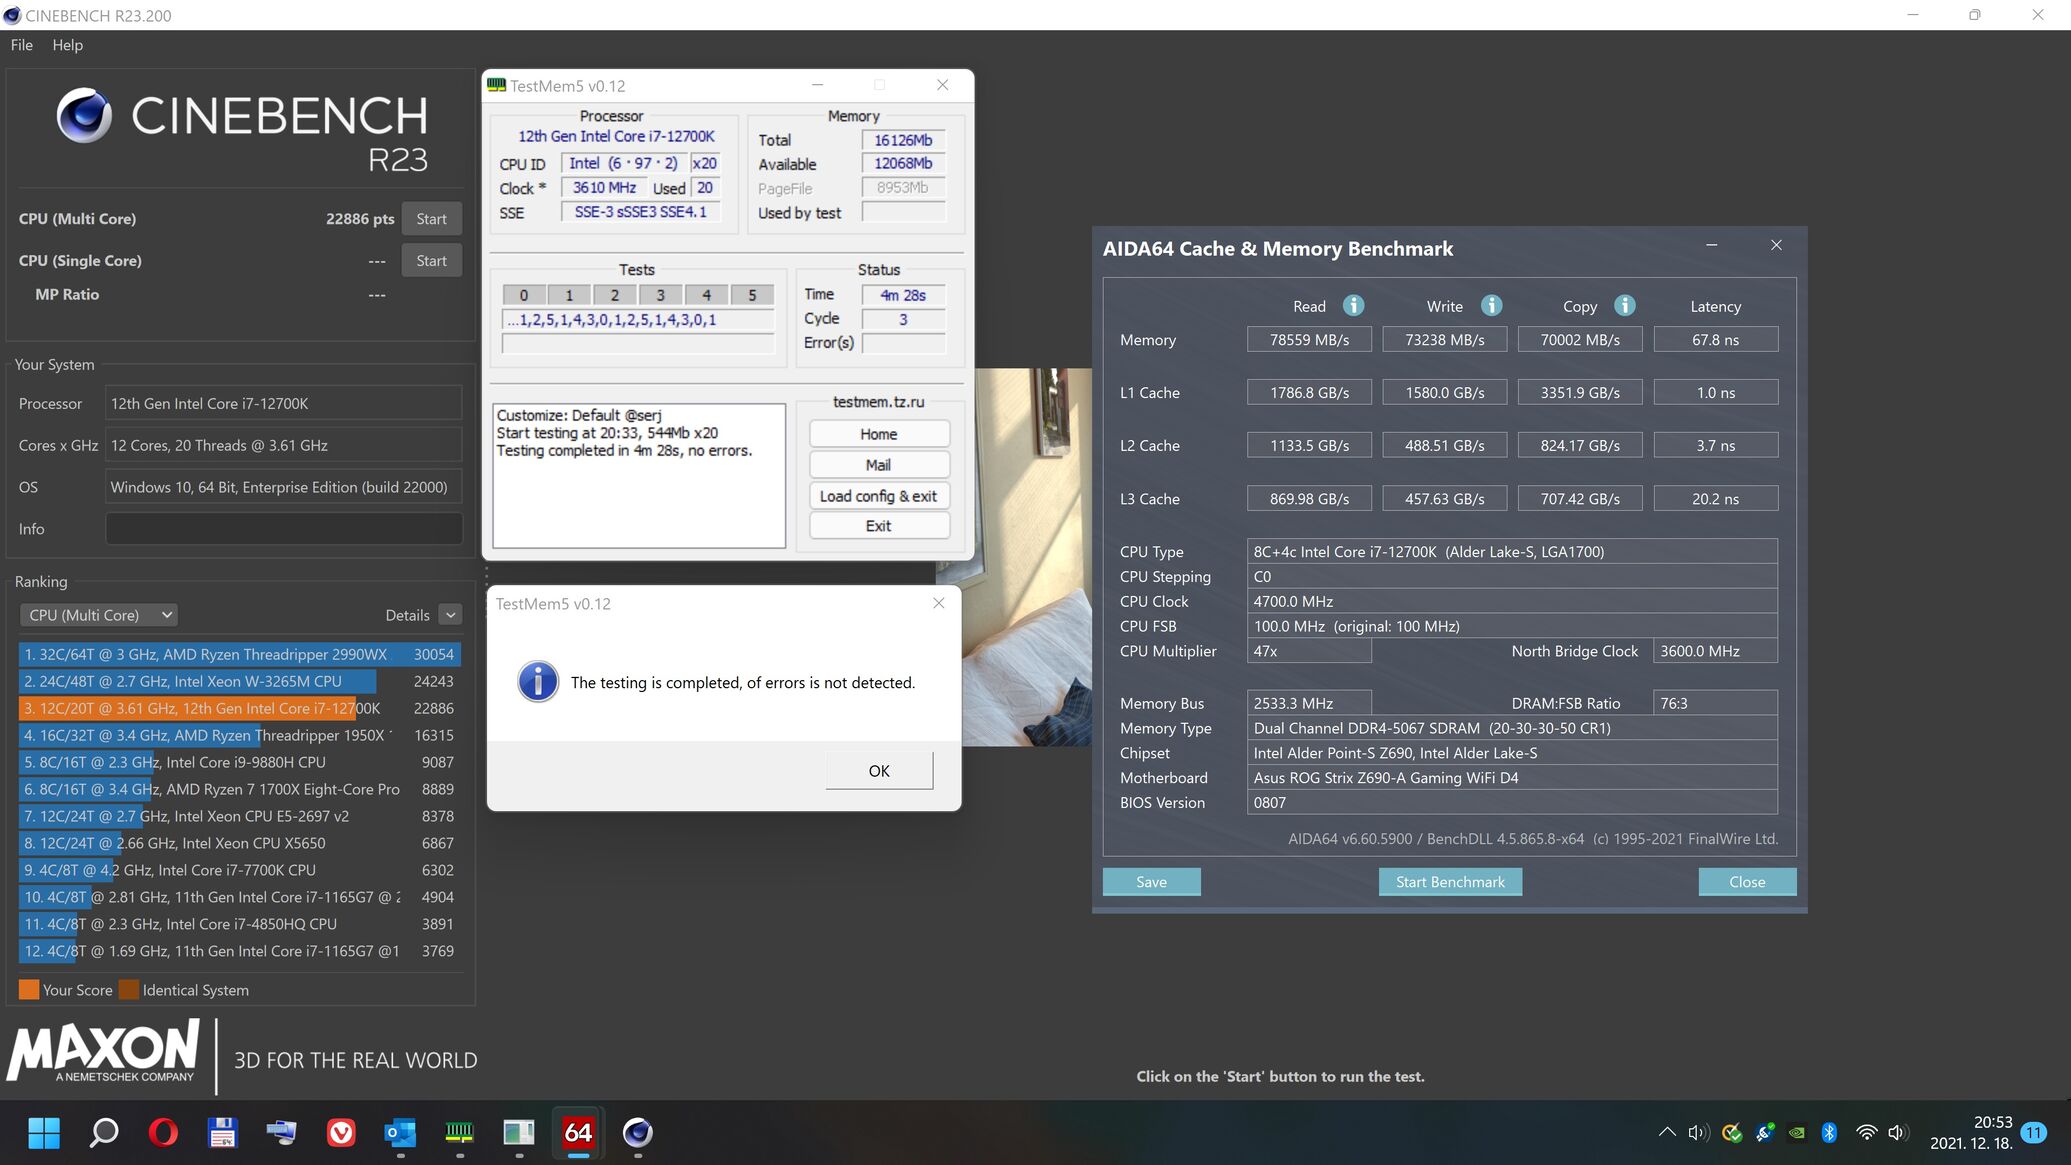Click the info icon next to Write
The width and height of the screenshot is (2071, 1165).
tap(1491, 306)
